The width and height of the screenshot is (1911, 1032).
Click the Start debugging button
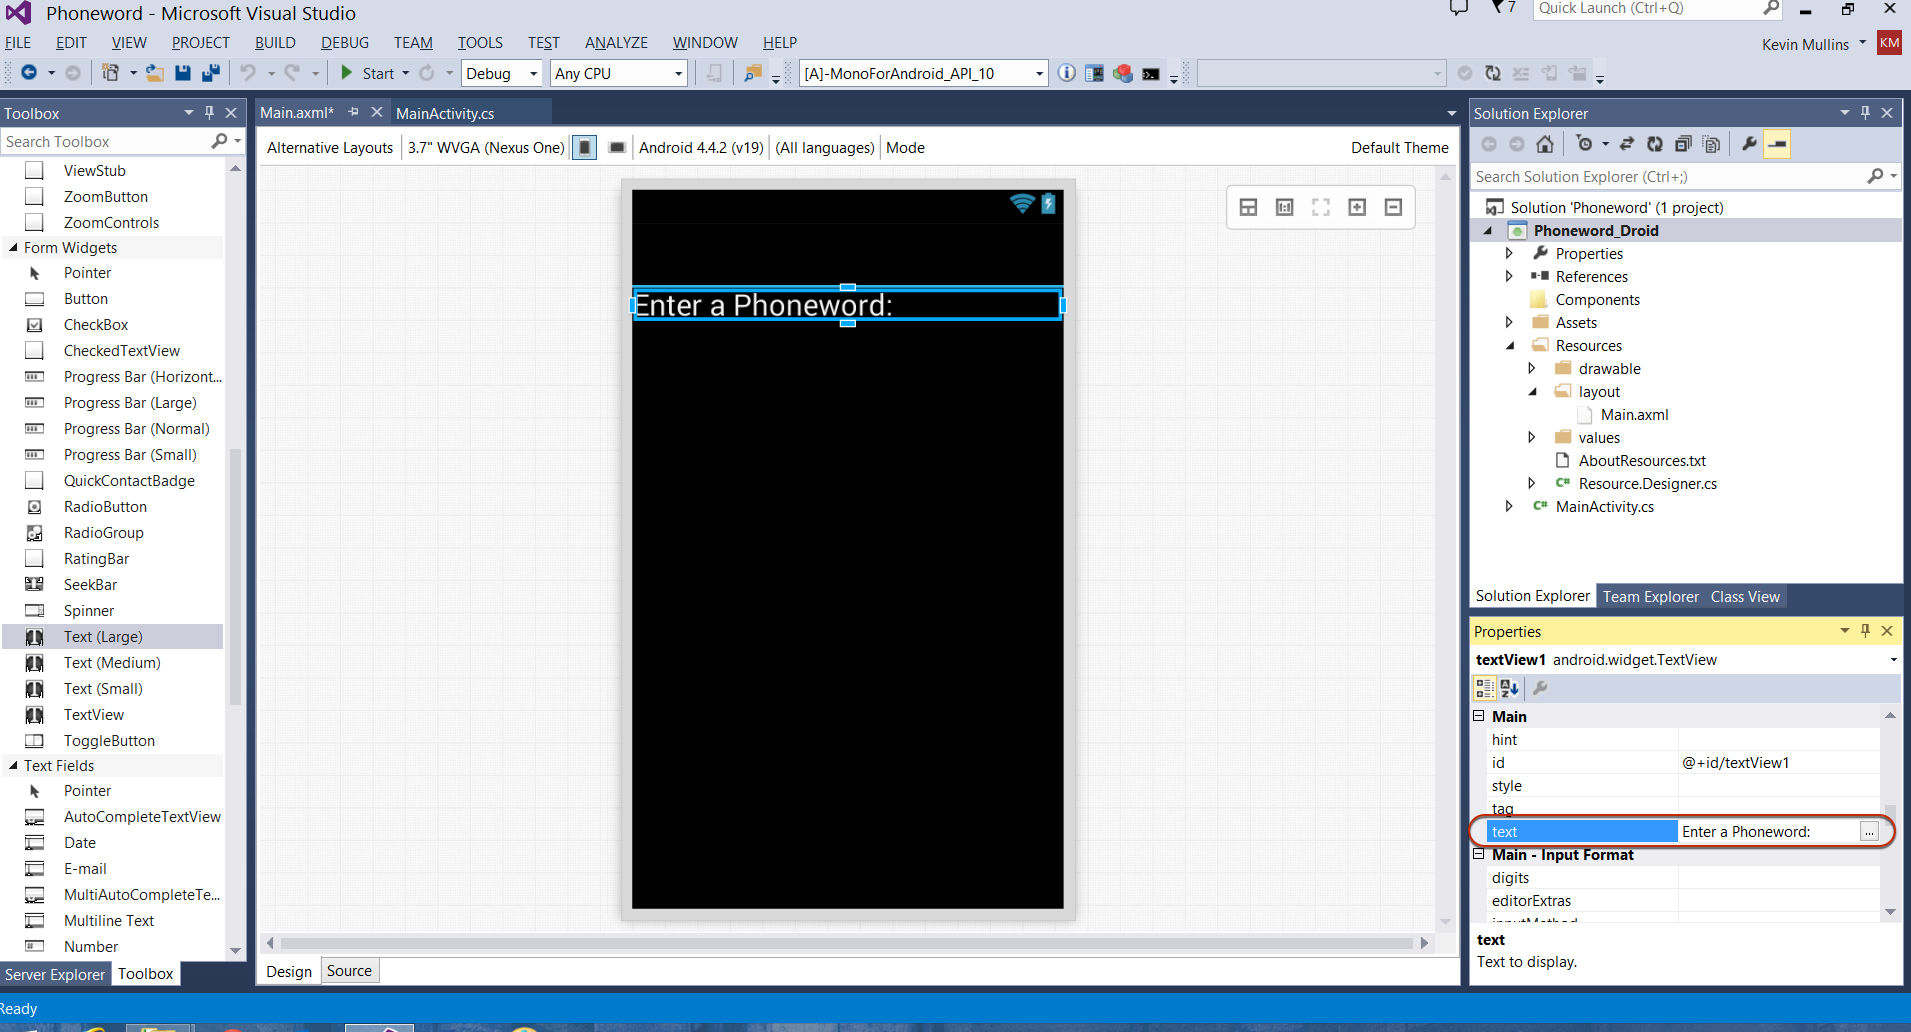tap(368, 73)
